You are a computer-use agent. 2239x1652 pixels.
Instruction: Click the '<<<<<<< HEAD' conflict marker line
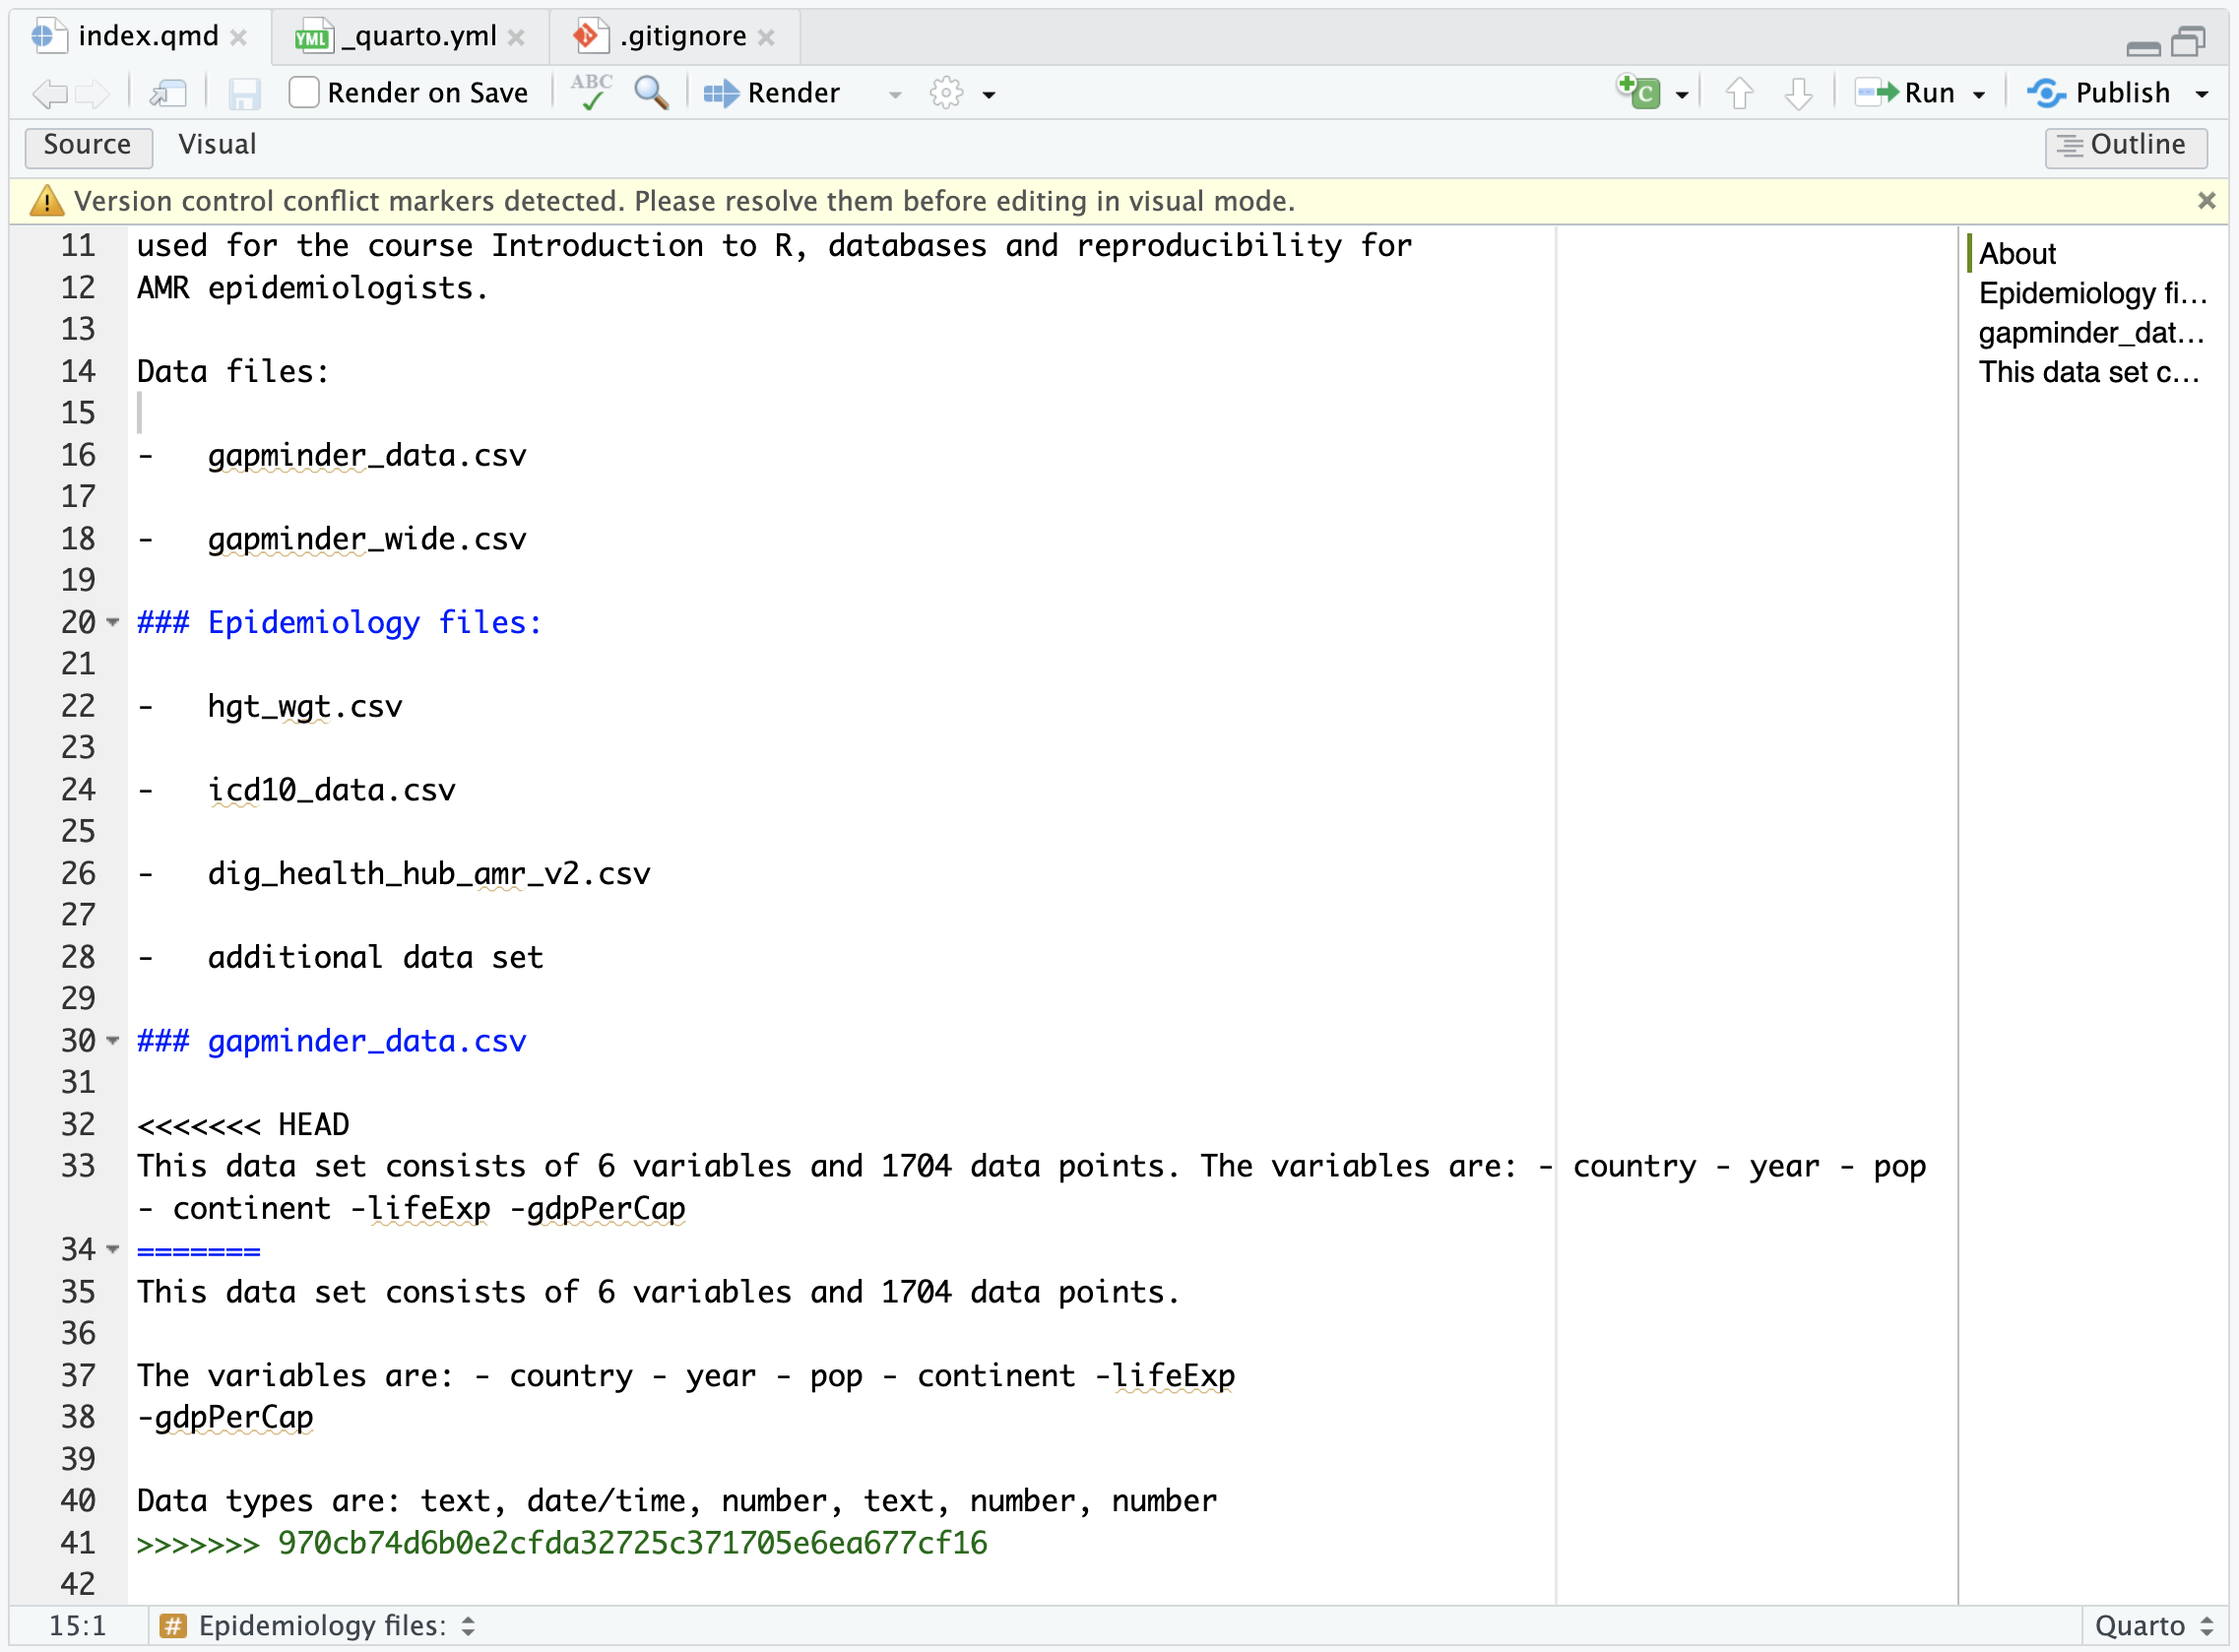[243, 1125]
